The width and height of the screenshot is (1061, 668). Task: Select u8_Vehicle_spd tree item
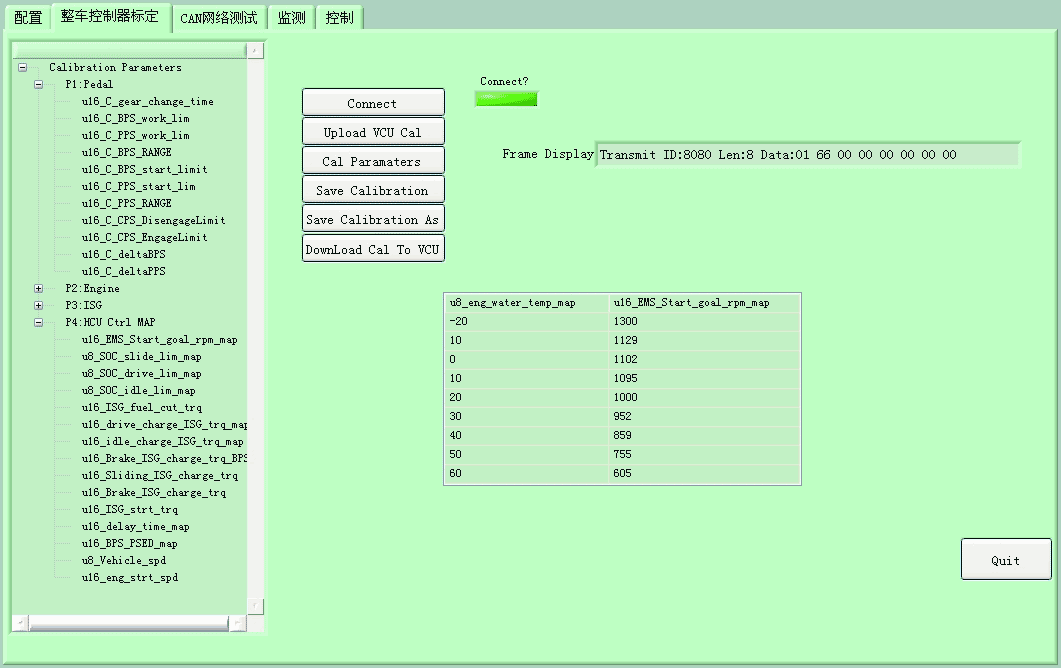[x=124, y=561]
